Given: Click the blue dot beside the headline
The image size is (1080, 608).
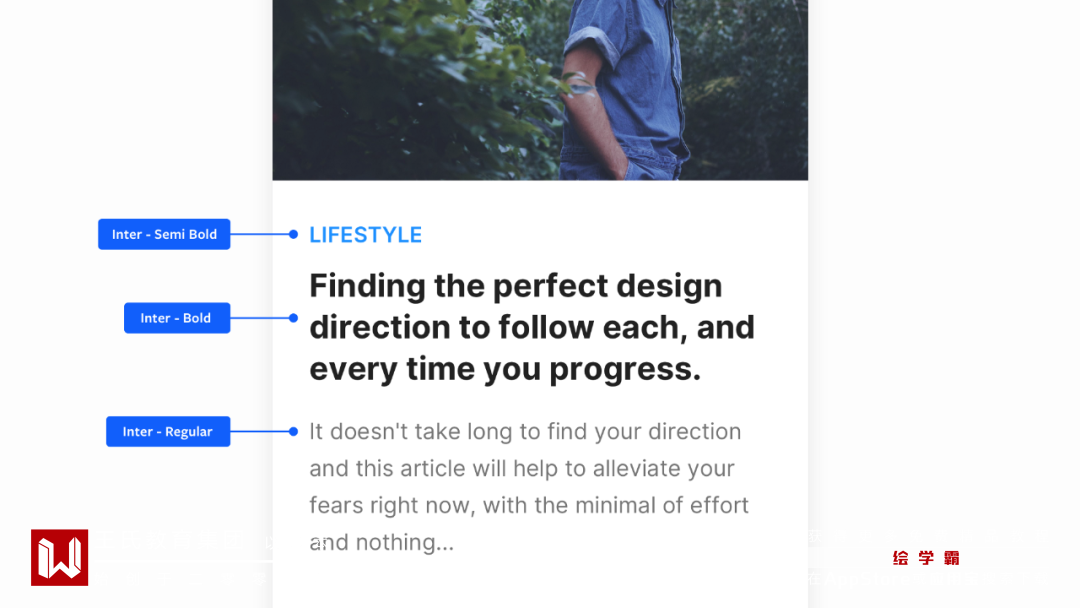Looking at the screenshot, I should [x=293, y=318].
